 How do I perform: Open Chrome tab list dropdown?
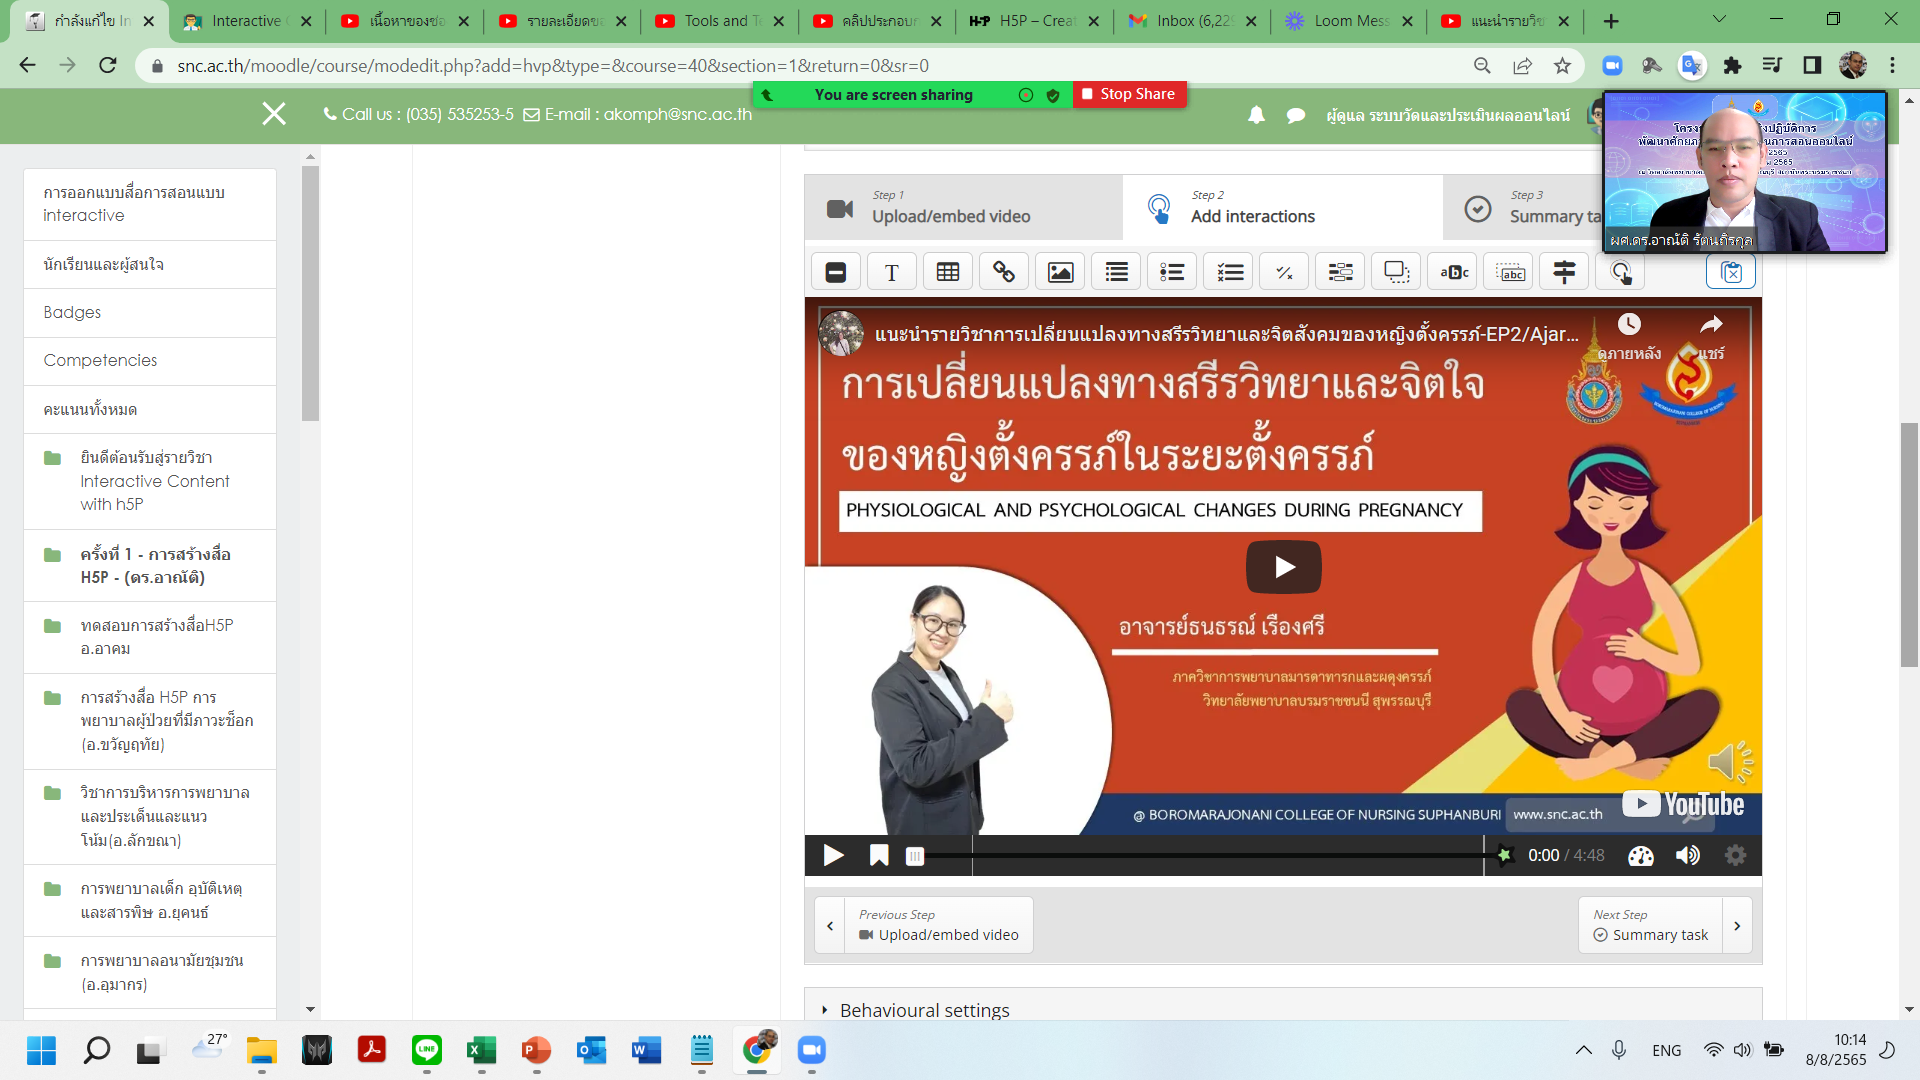click(x=1718, y=20)
